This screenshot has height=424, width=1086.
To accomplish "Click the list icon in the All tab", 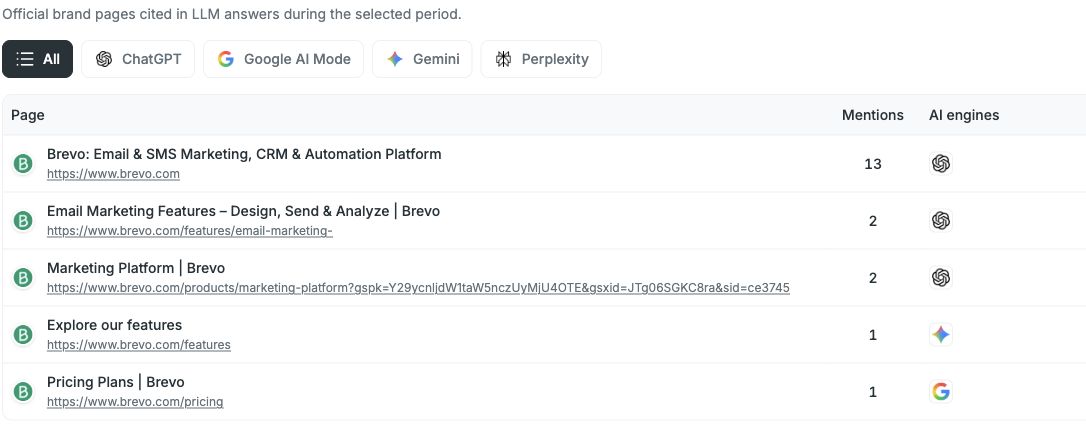I will 25,59.
